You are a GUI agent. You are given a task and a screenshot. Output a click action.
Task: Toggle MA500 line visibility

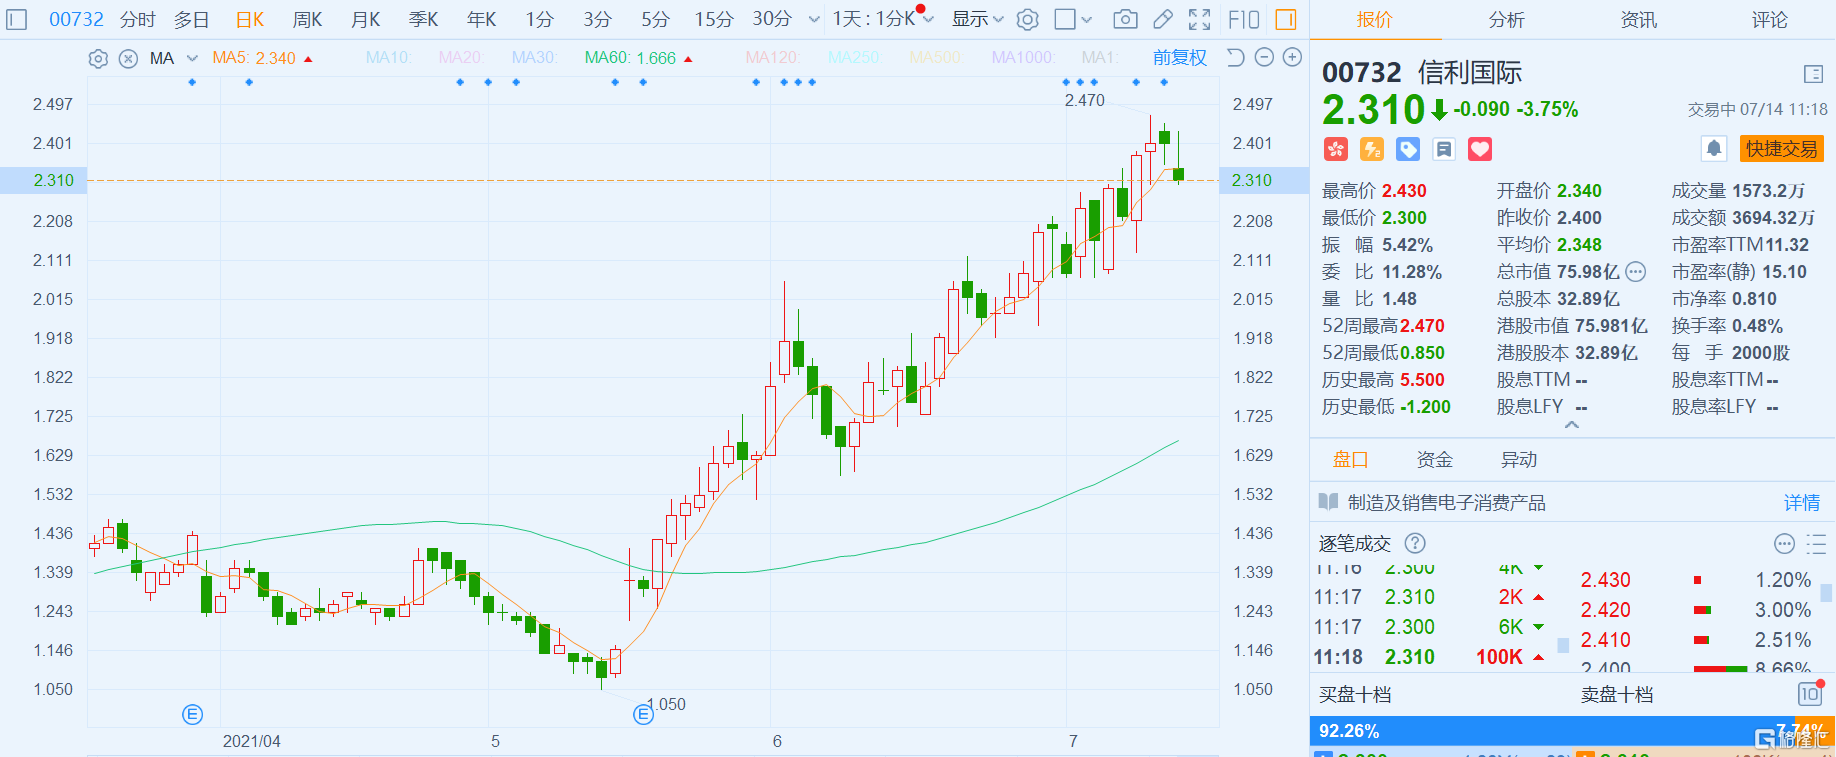click(x=935, y=58)
